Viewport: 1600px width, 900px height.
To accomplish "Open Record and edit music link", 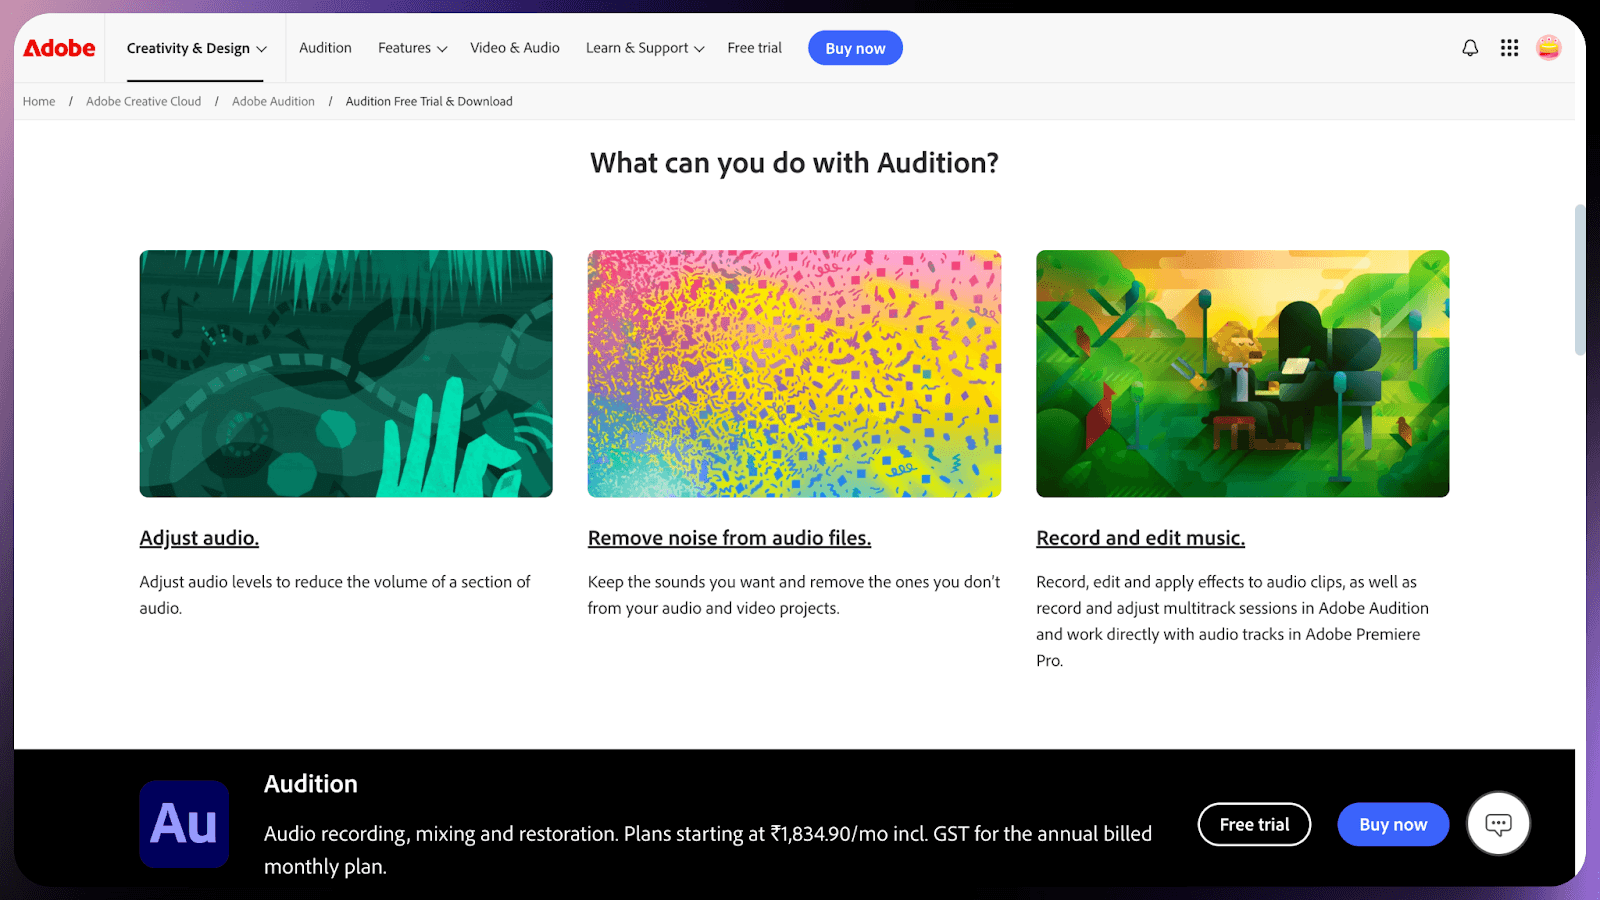I will pos(1140,538).
